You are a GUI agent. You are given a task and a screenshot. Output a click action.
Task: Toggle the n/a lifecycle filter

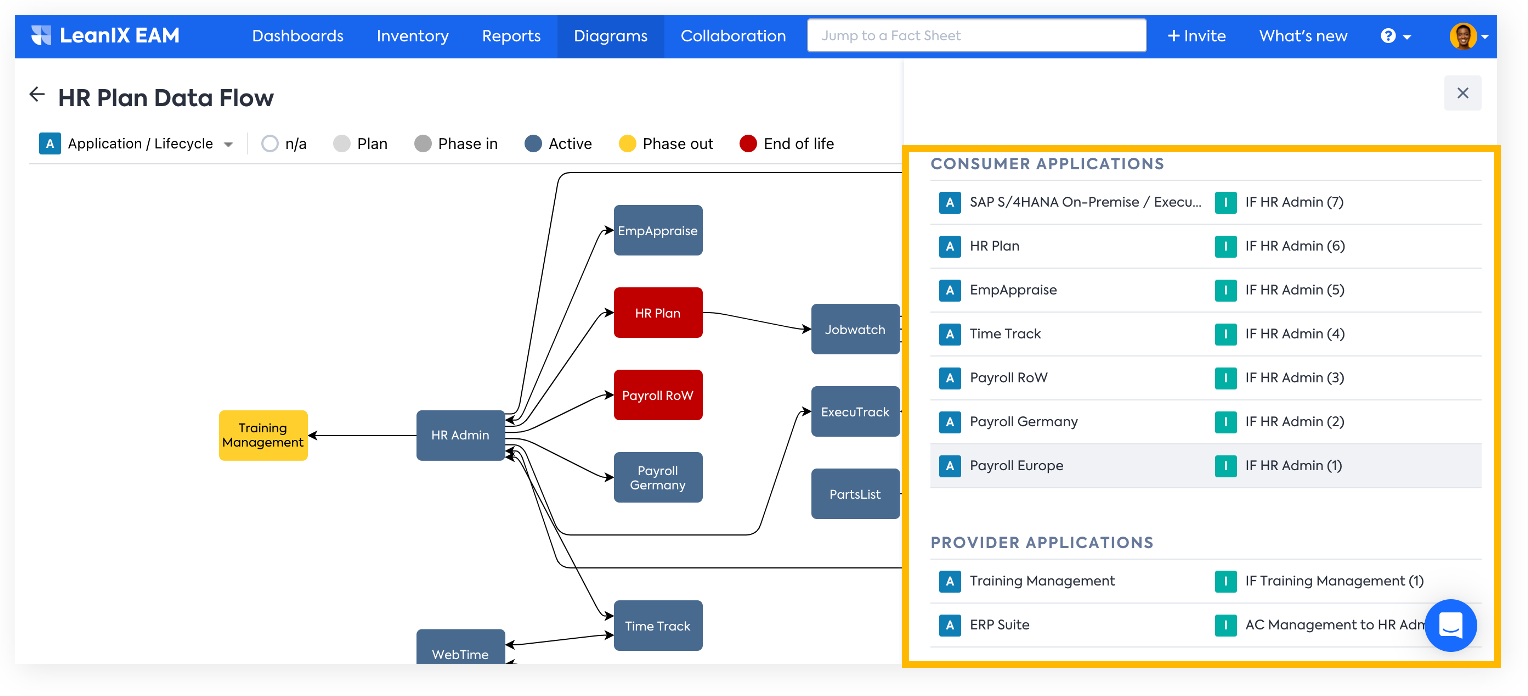point(283,144)
